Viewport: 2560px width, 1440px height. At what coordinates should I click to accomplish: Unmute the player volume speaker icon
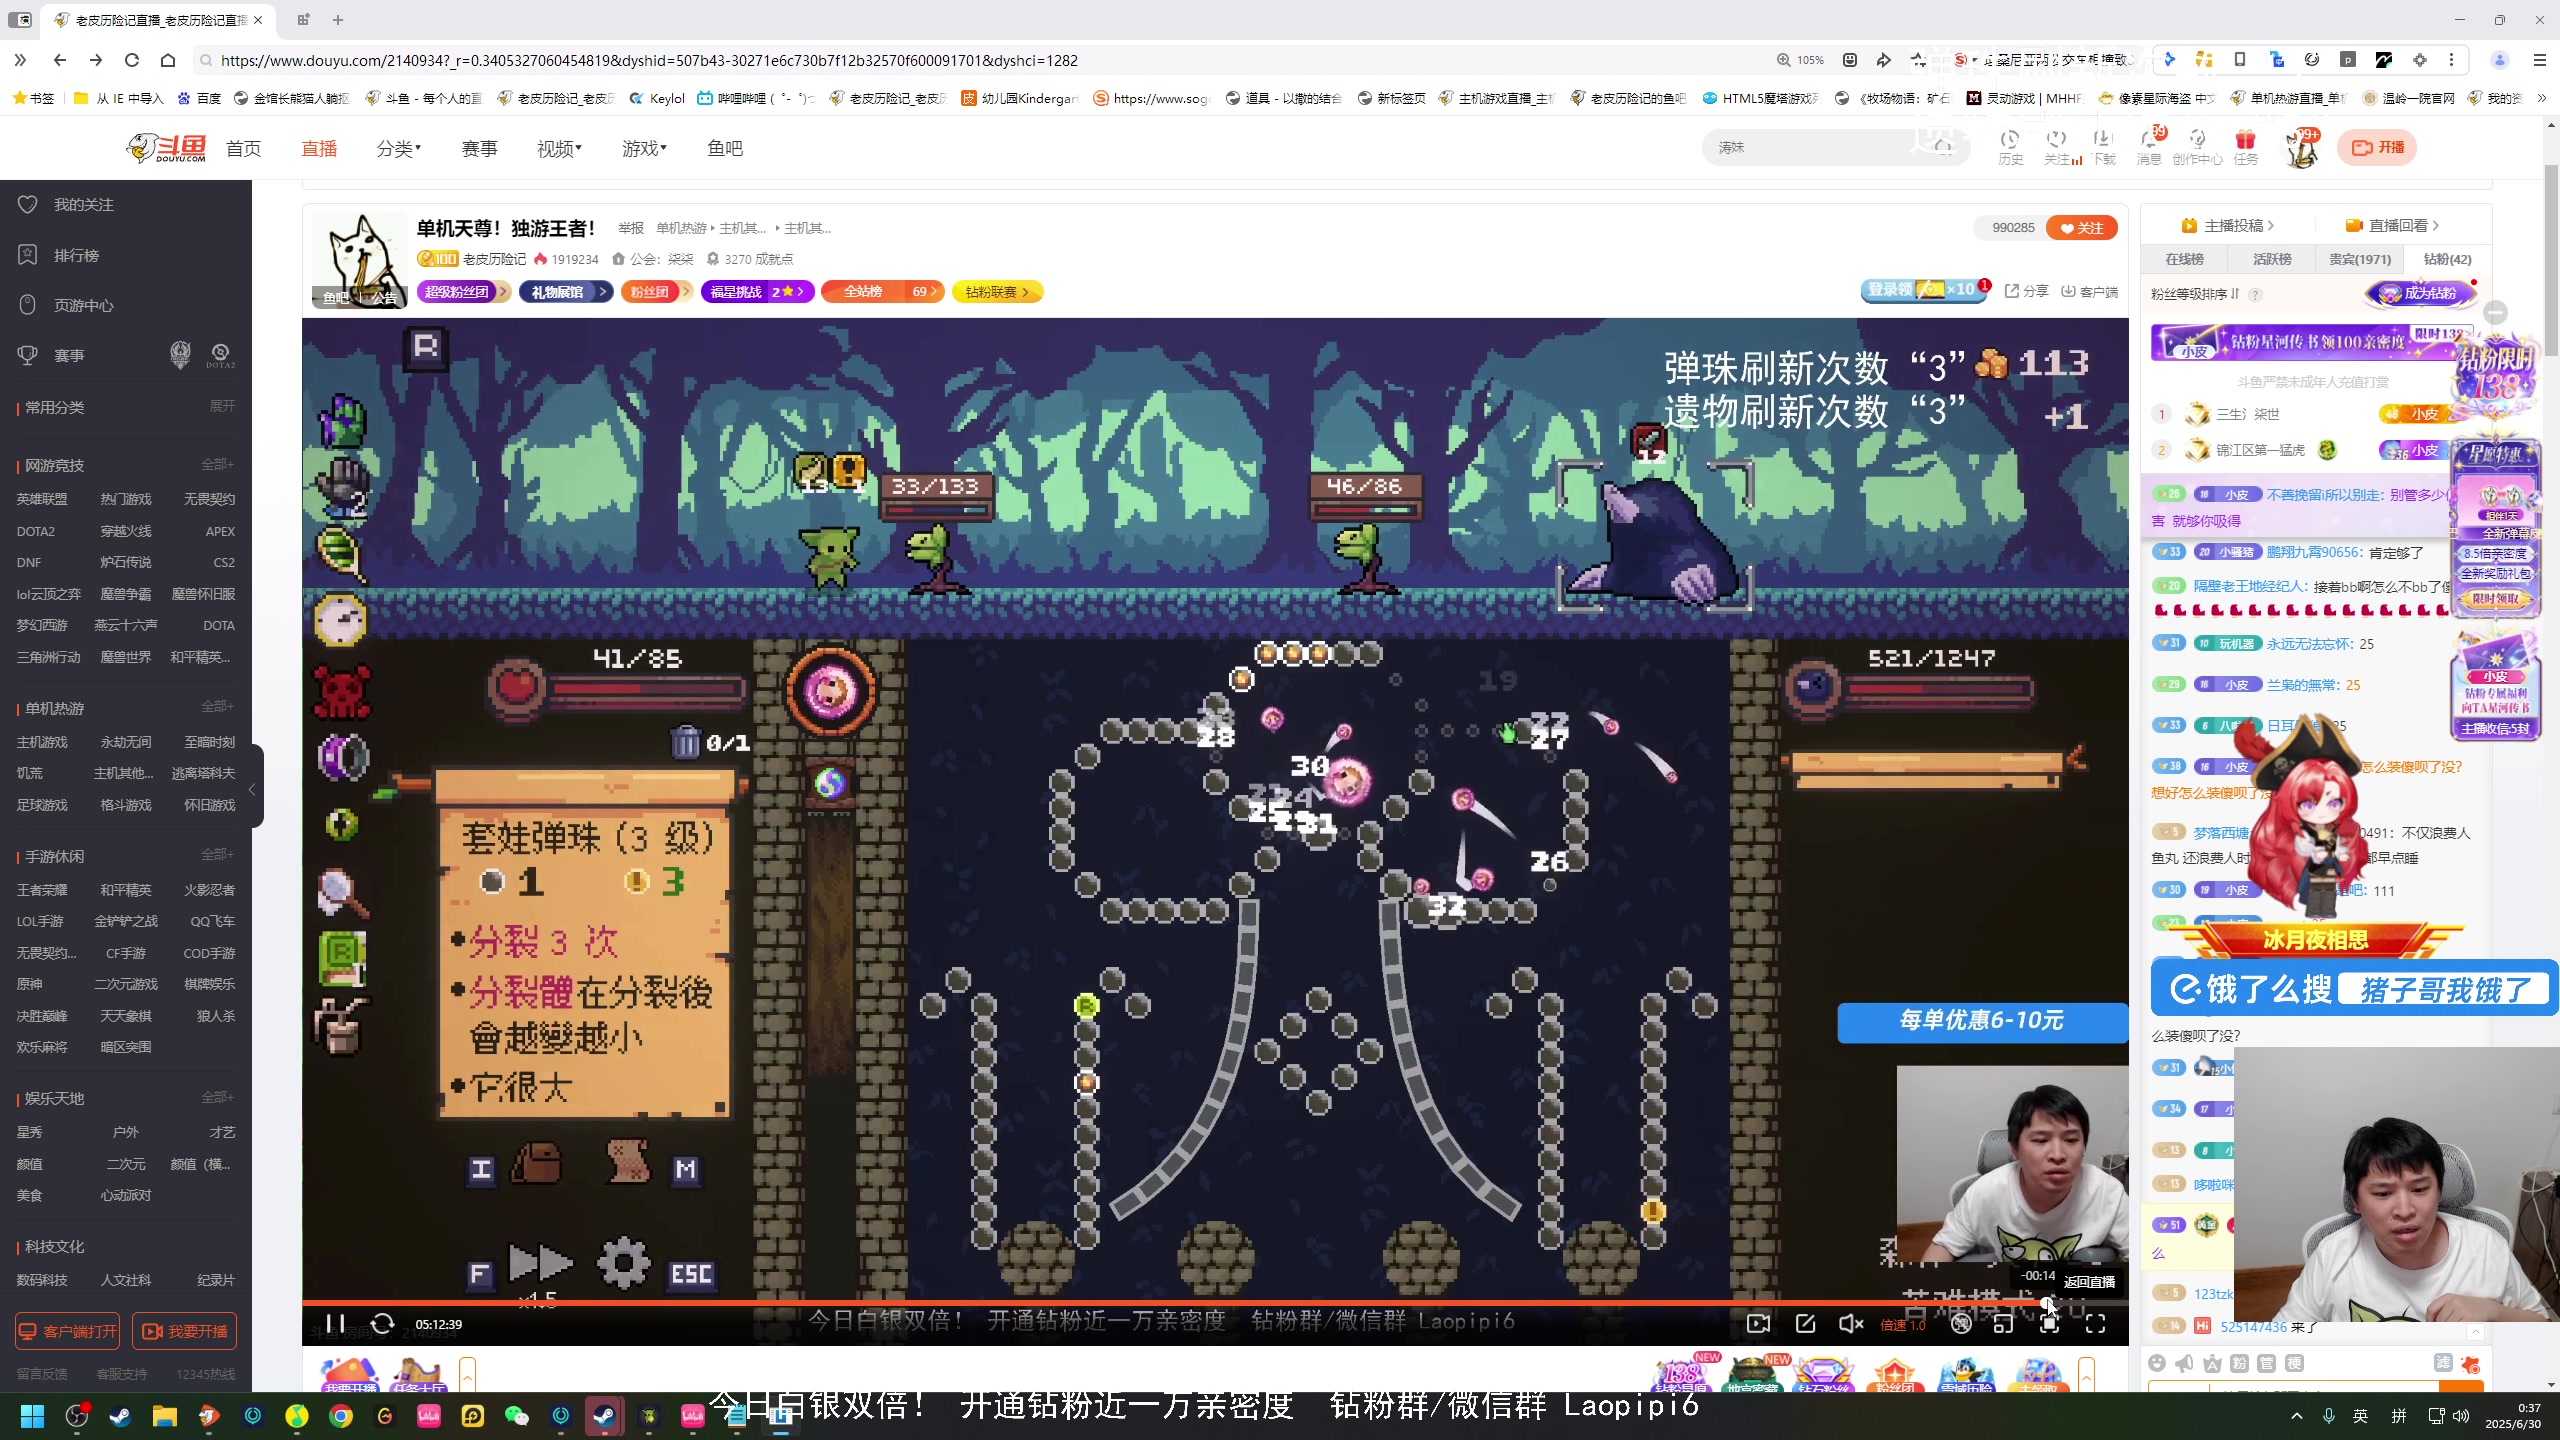coord(1851,1324)
